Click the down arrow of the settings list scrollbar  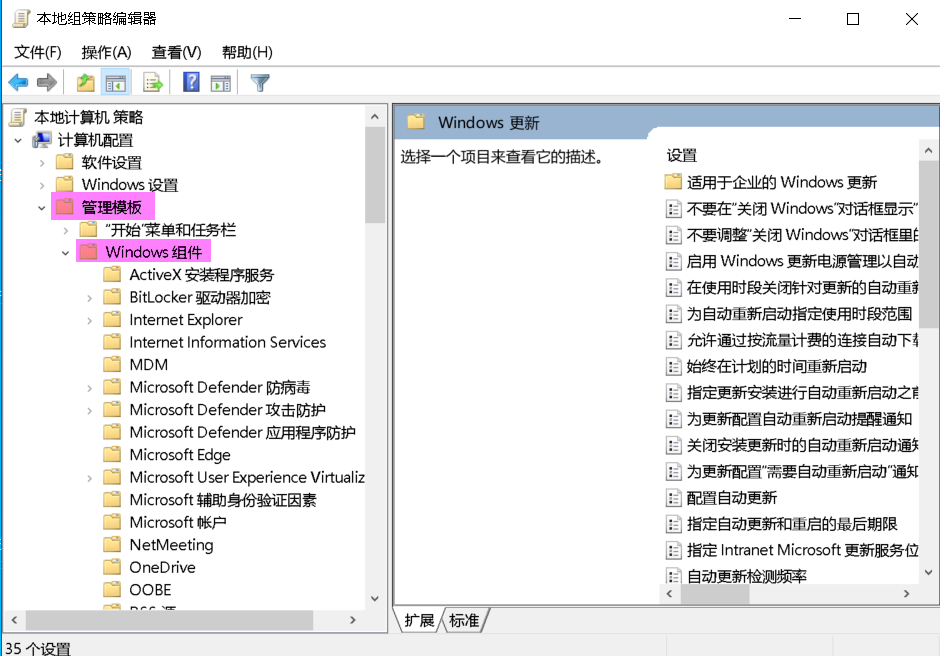click(x=929, y=573)
